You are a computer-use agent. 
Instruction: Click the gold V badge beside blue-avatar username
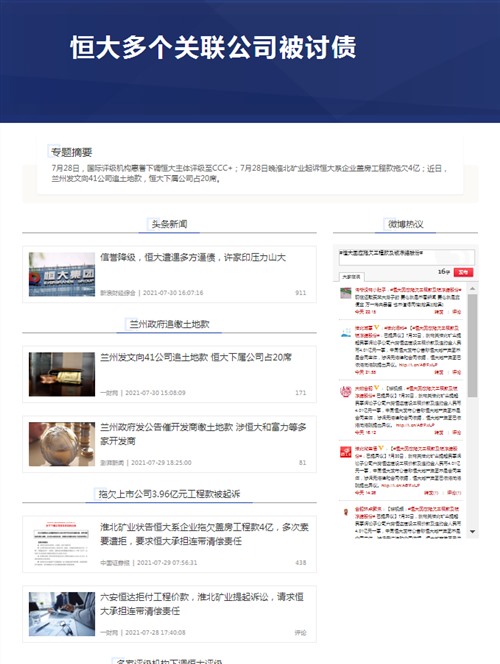(x=376, y=327)
